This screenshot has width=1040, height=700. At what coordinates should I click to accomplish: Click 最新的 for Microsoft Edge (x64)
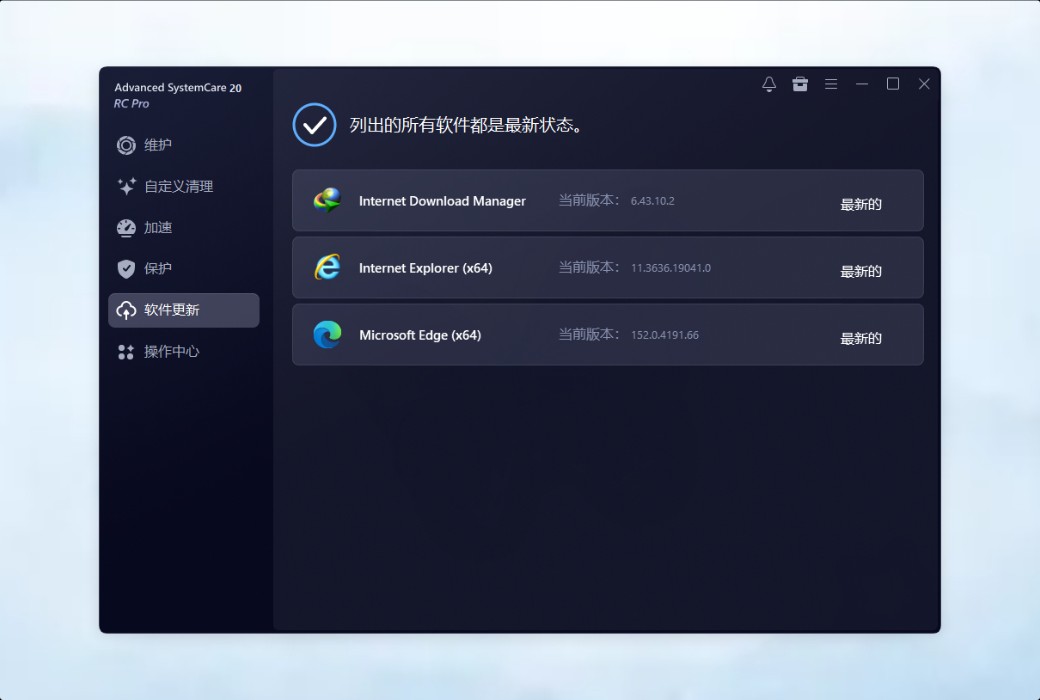click(x=861, y=338)
